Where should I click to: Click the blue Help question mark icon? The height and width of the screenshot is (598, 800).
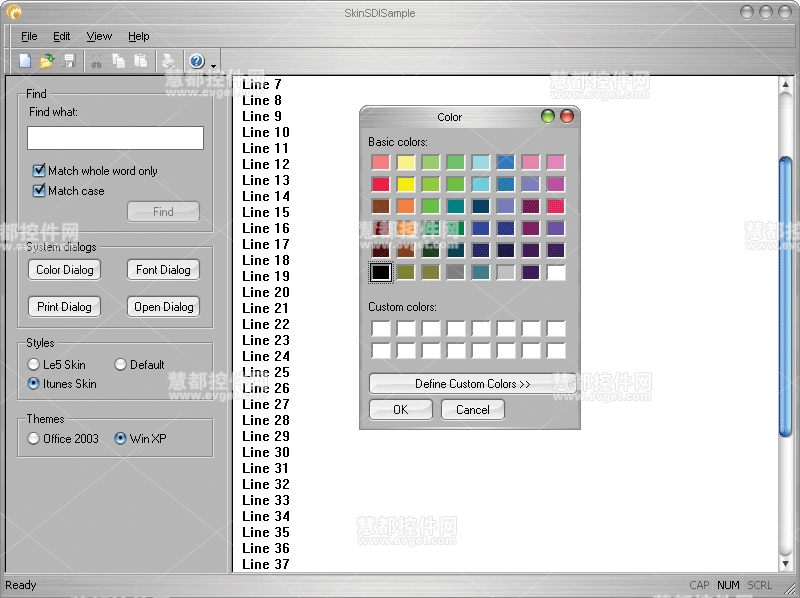pyautogui.click(x=197, y=61)
